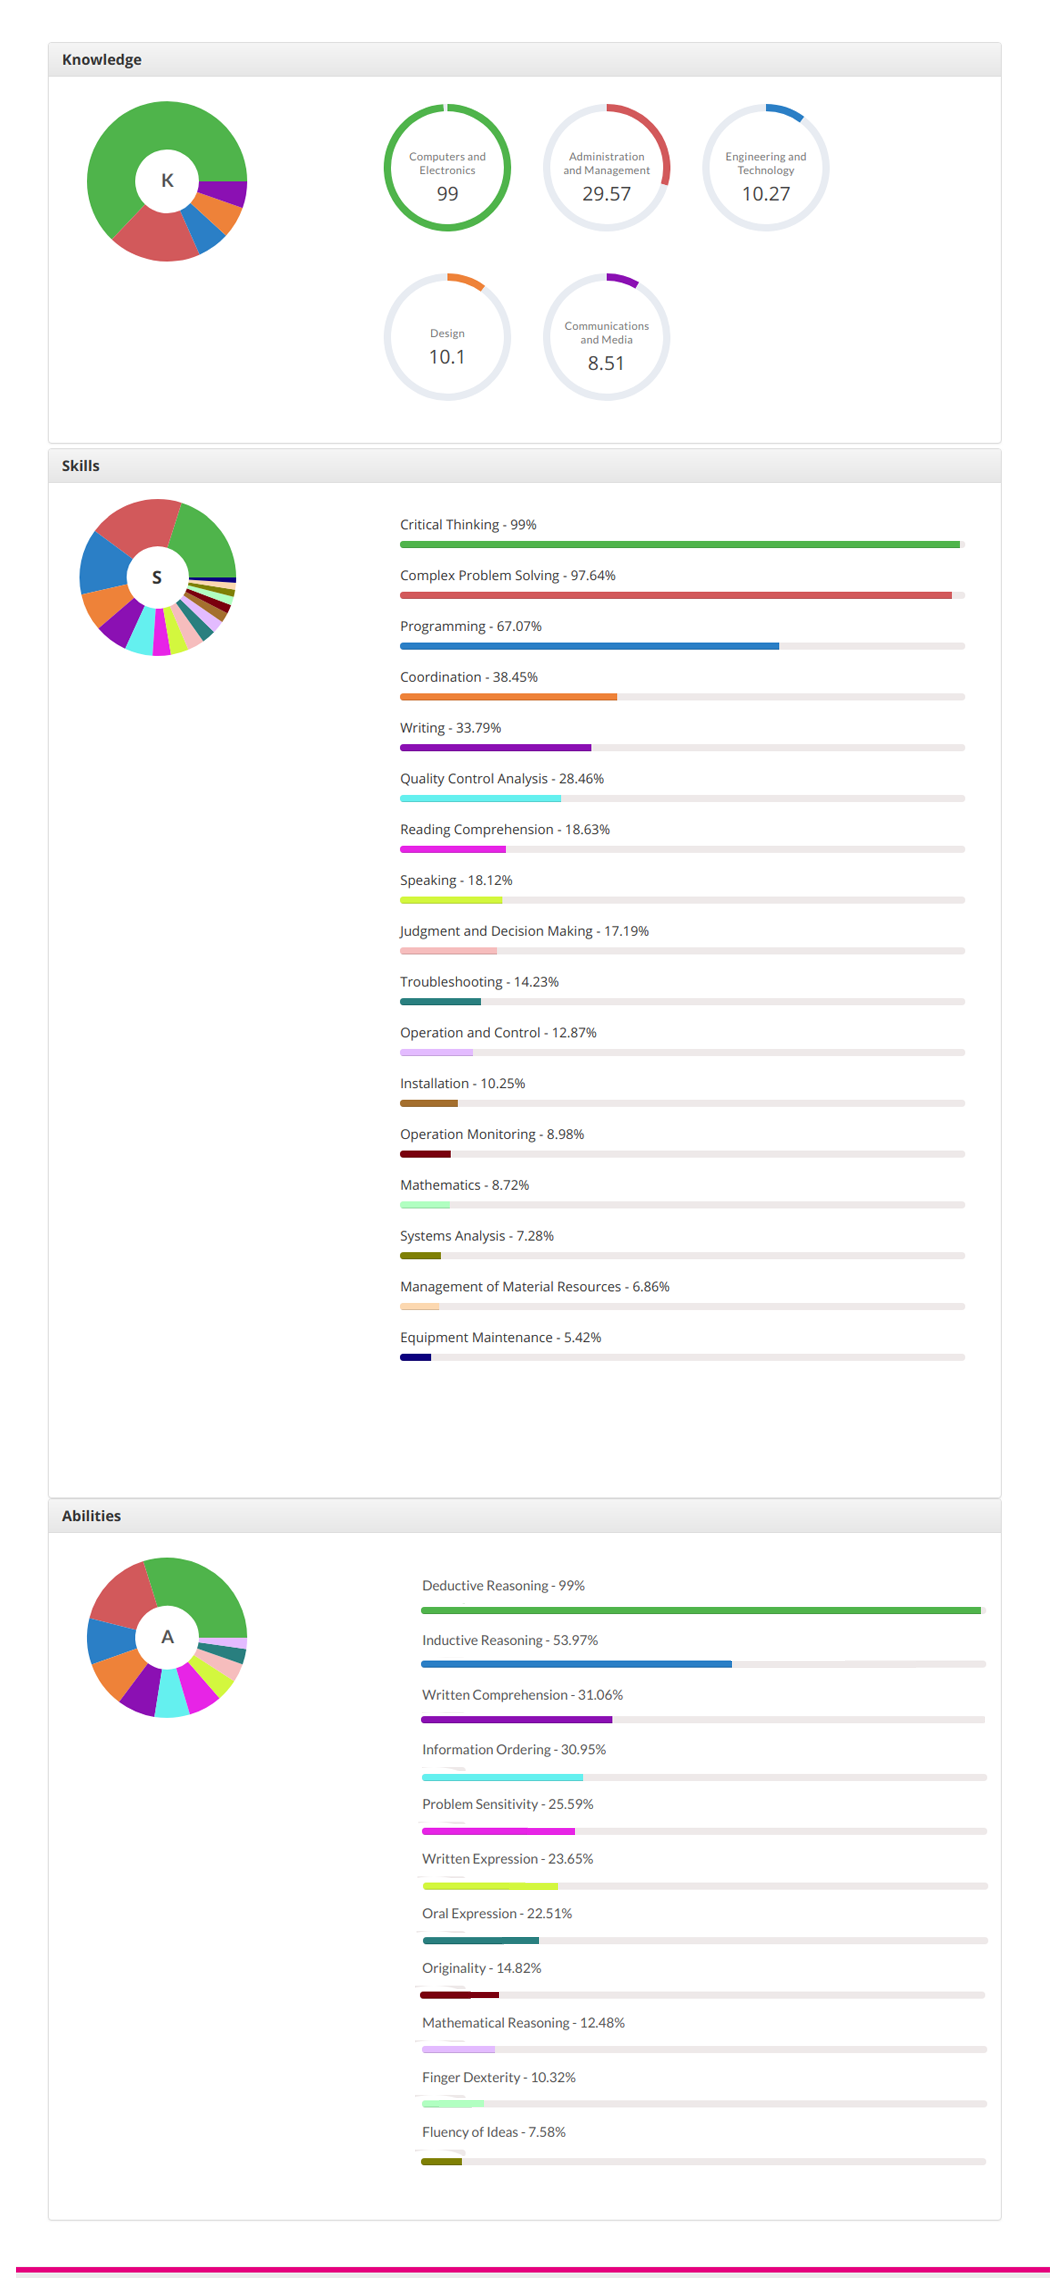Click the Equipment Maintenance label
1050x2281 pixels.
point(500,1337)
